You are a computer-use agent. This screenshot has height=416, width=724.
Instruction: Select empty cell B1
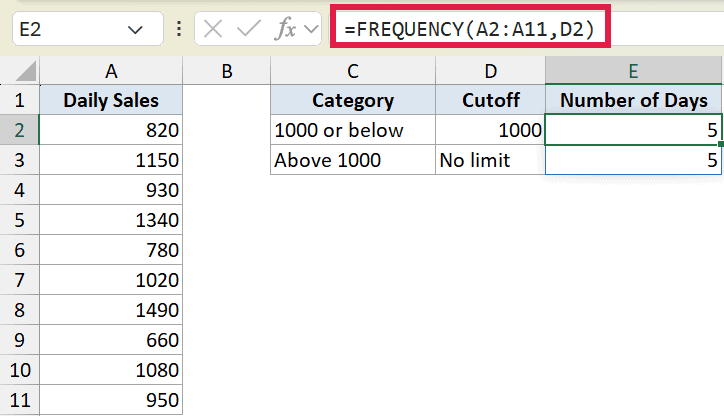tap(227, 100)
